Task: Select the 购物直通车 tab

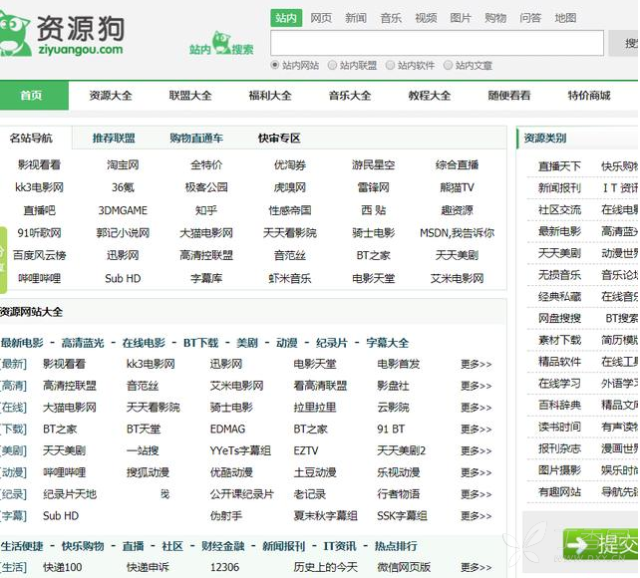Action: [x=196, y=138]
